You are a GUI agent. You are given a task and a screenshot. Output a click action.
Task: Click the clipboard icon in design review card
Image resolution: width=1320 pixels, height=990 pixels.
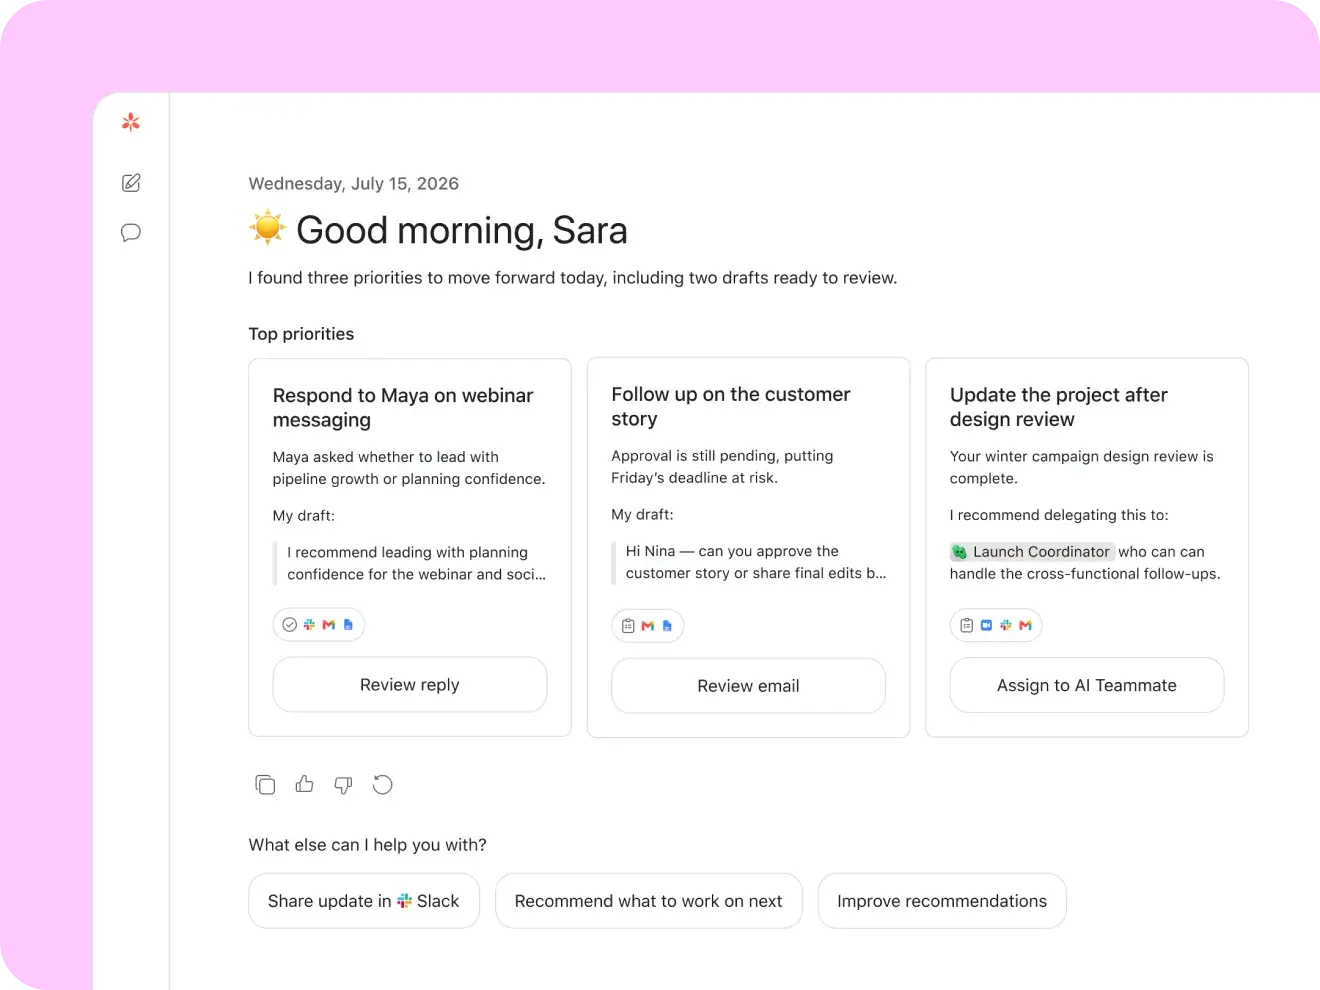(x=967, y=625)
